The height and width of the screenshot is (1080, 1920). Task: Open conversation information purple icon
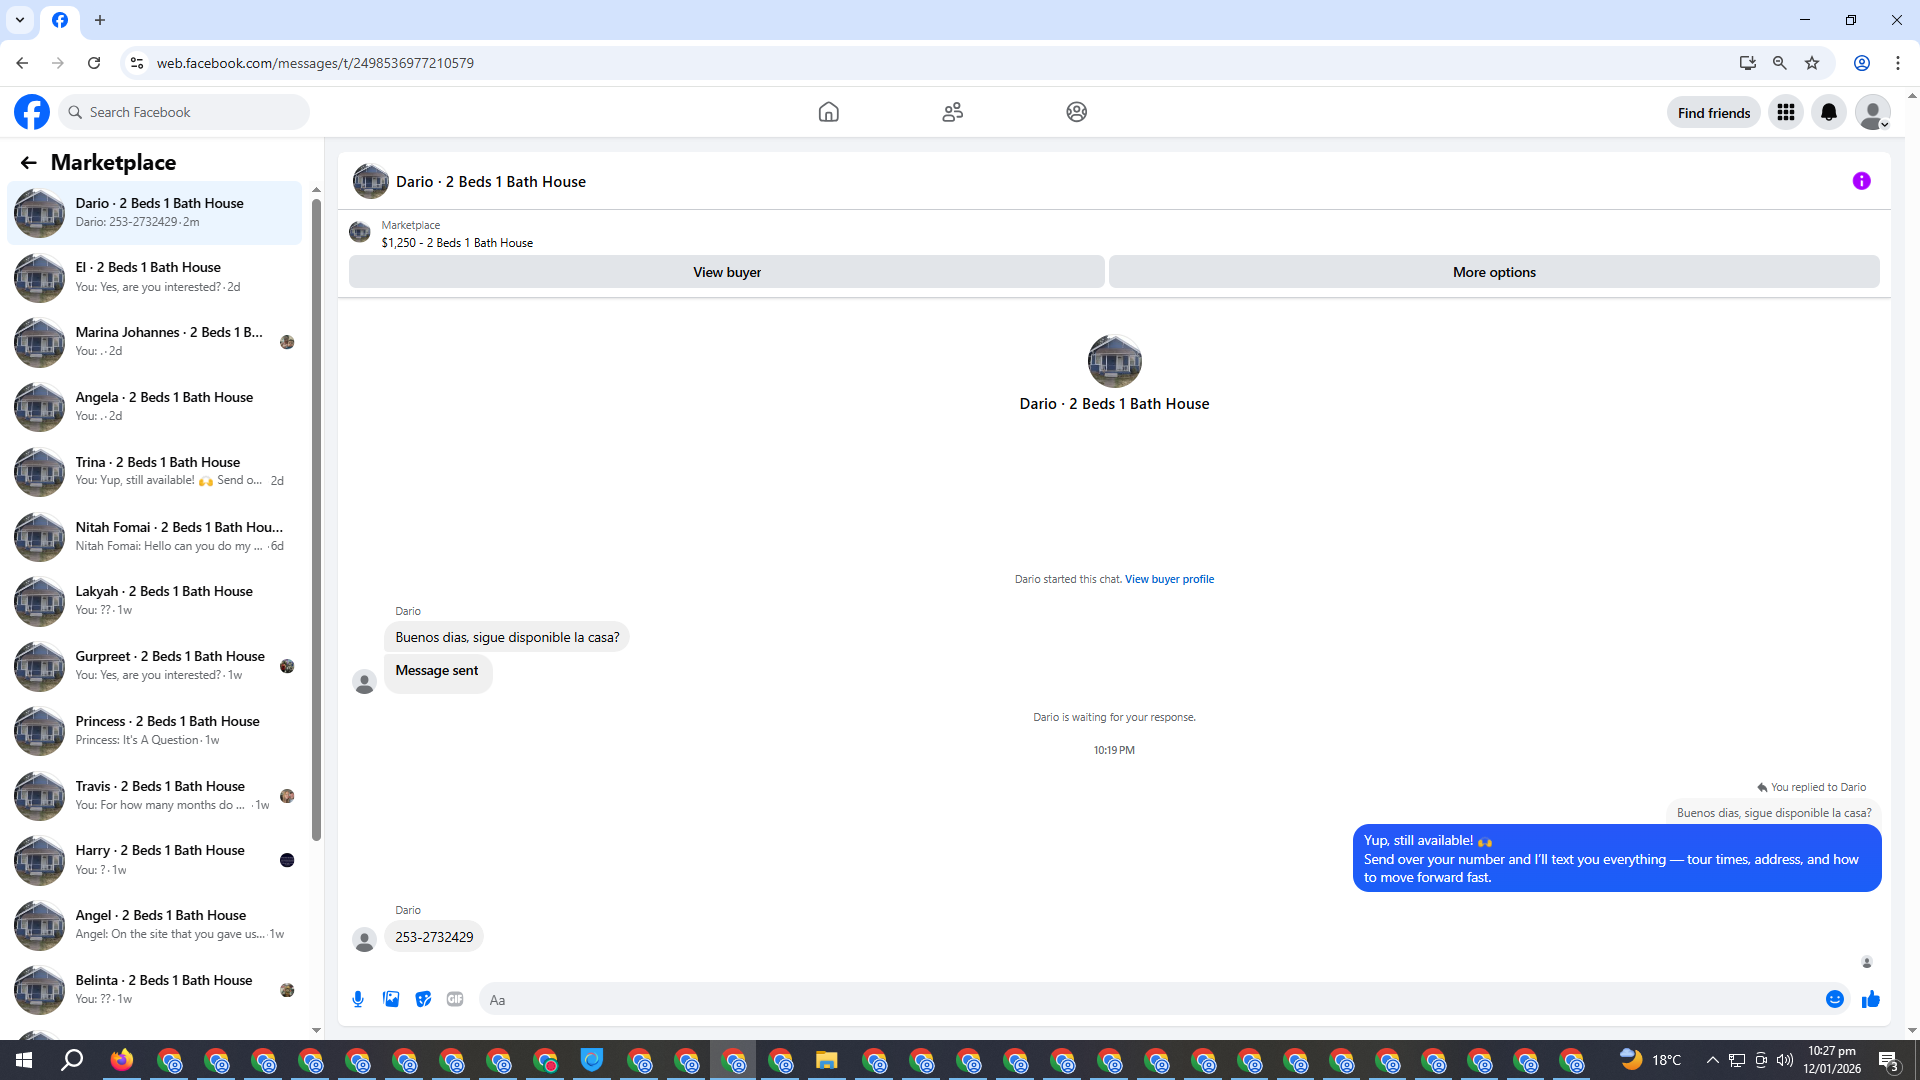pos(1861,181)
